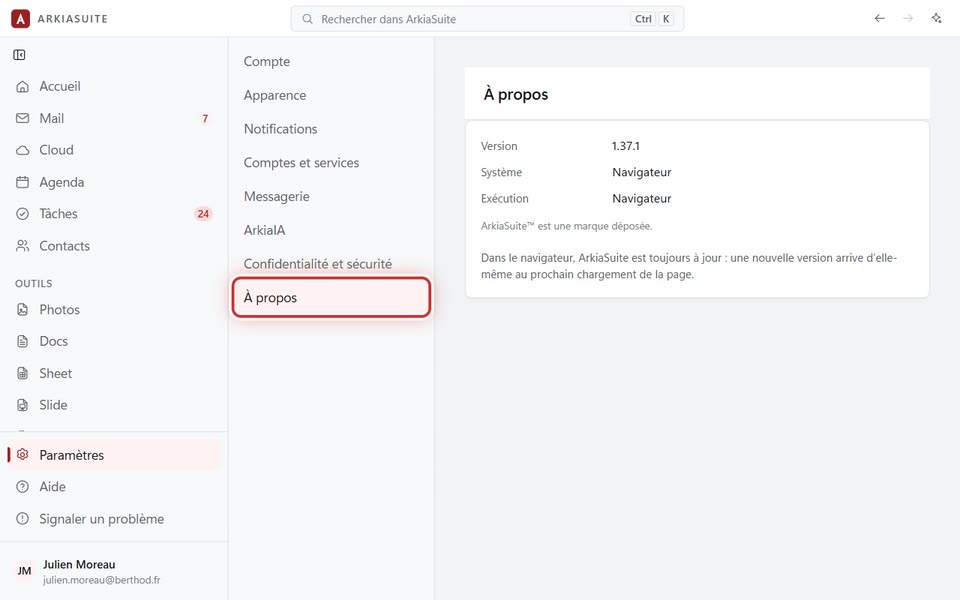Viewport: 960px width, 600px height.
Task: Open the Accueil page
Action: [x=114, y=86]
